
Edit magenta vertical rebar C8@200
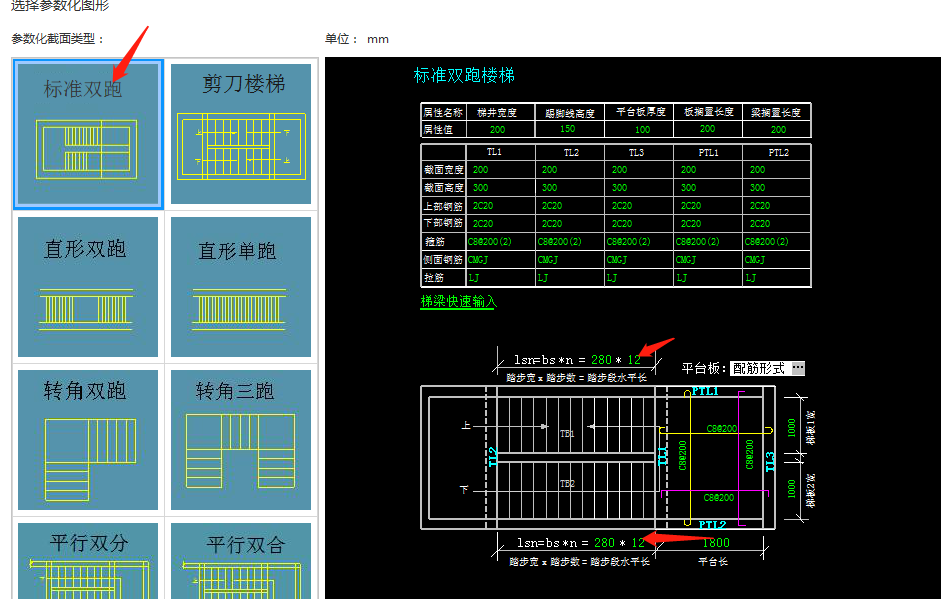(750, 454)
